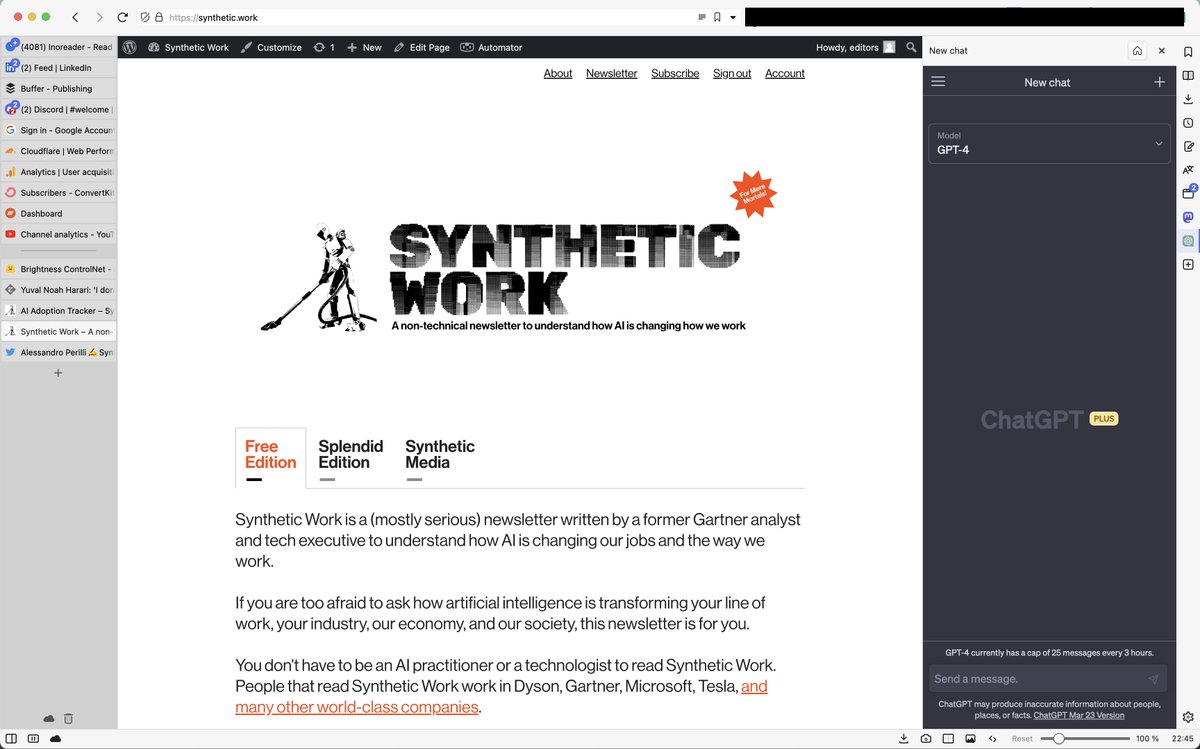
Task: Open Customize in WordPress admin bar
Action: (x=271, y=47)
